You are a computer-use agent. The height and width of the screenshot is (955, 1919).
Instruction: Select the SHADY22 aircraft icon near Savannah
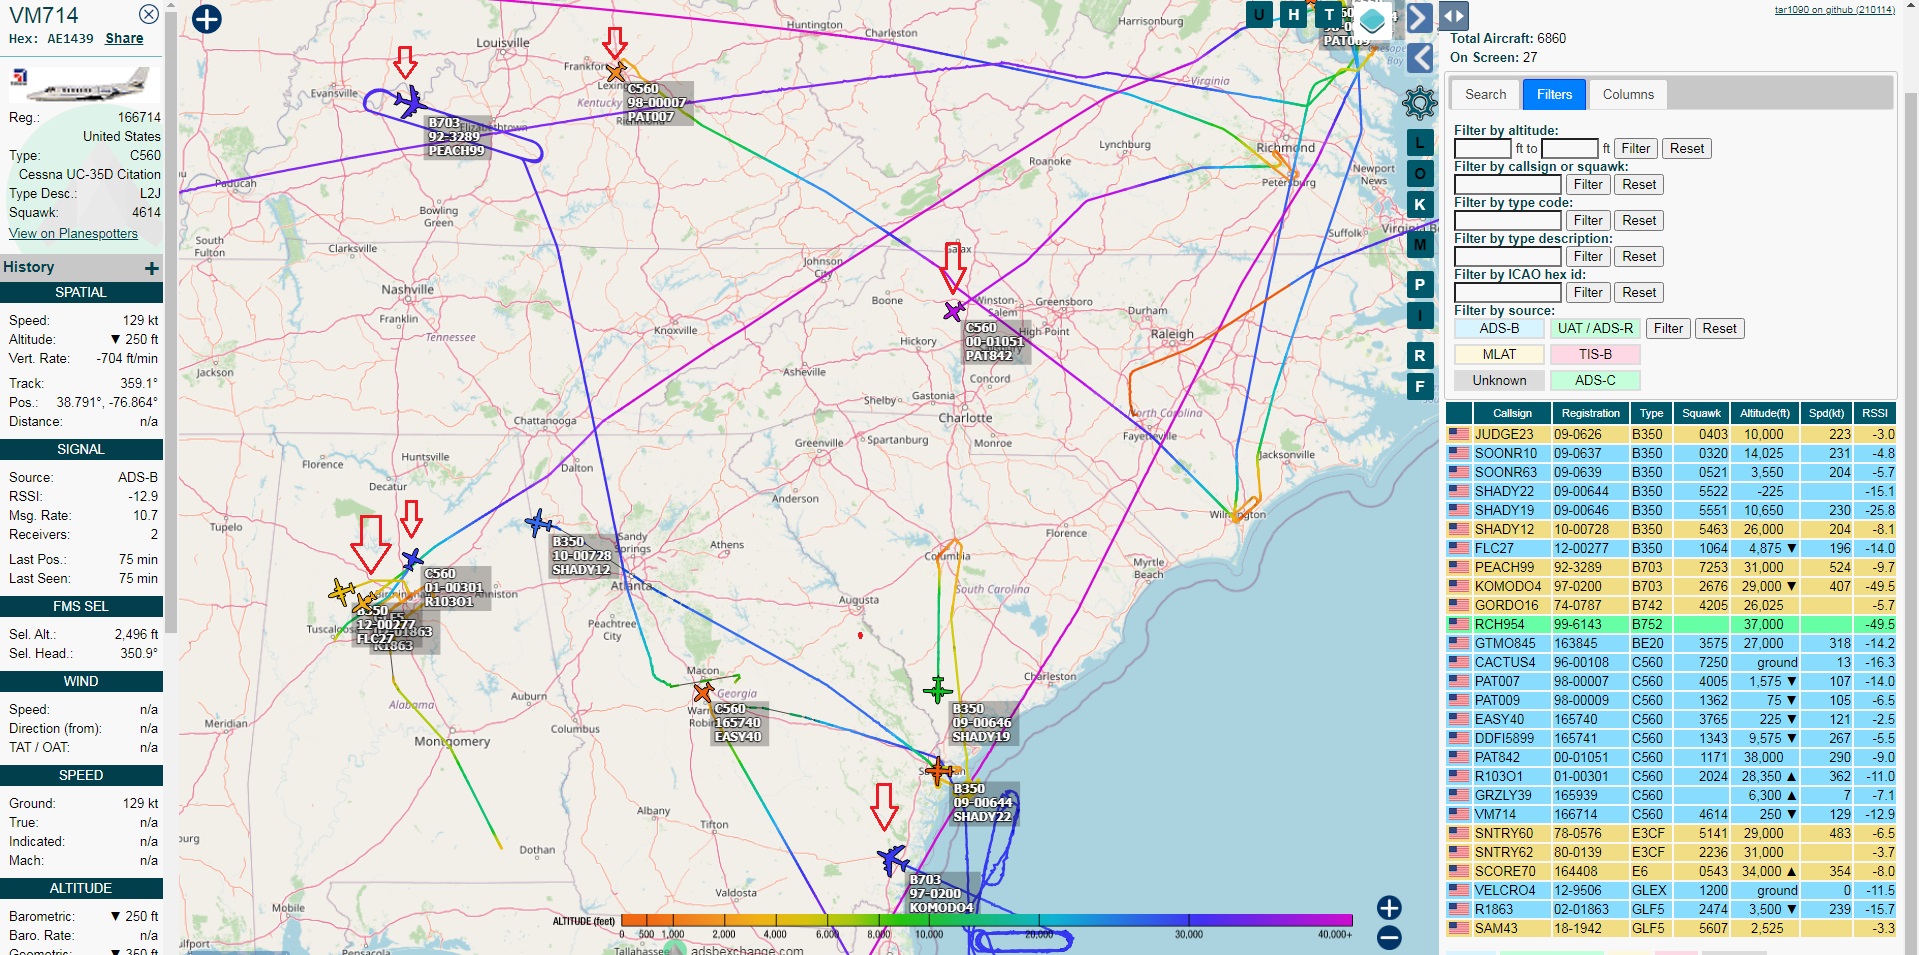[939, 771]
